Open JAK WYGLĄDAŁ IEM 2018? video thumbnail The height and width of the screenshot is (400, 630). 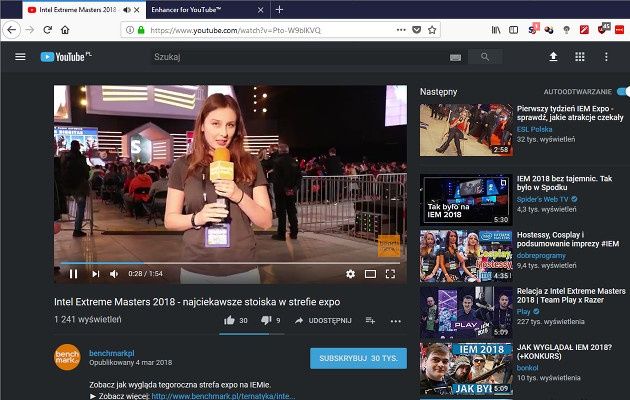[466, 369]
